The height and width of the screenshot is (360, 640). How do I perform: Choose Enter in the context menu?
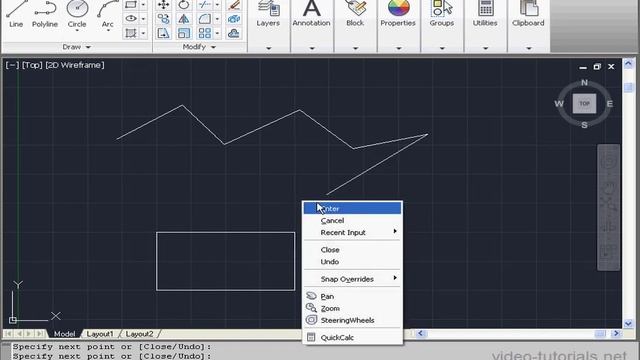click(352, 208)
